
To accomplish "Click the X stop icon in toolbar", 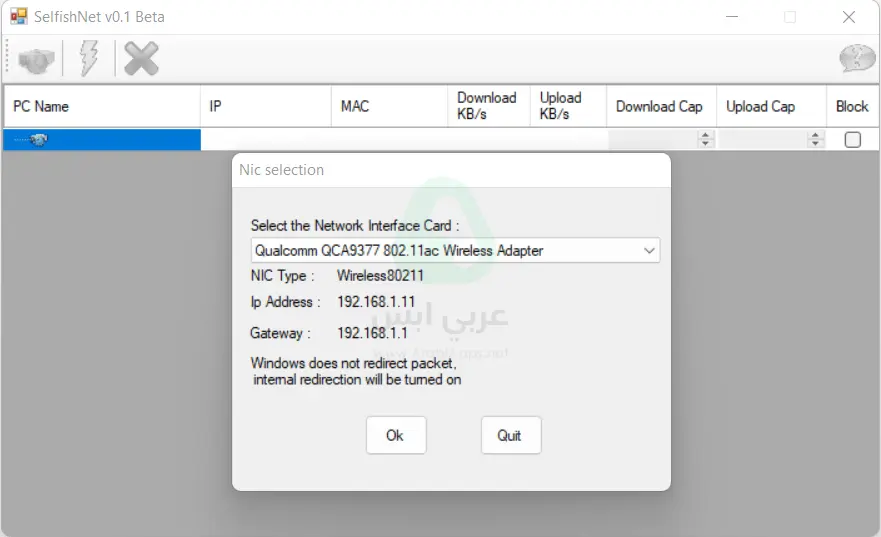I will pos(141,60).
